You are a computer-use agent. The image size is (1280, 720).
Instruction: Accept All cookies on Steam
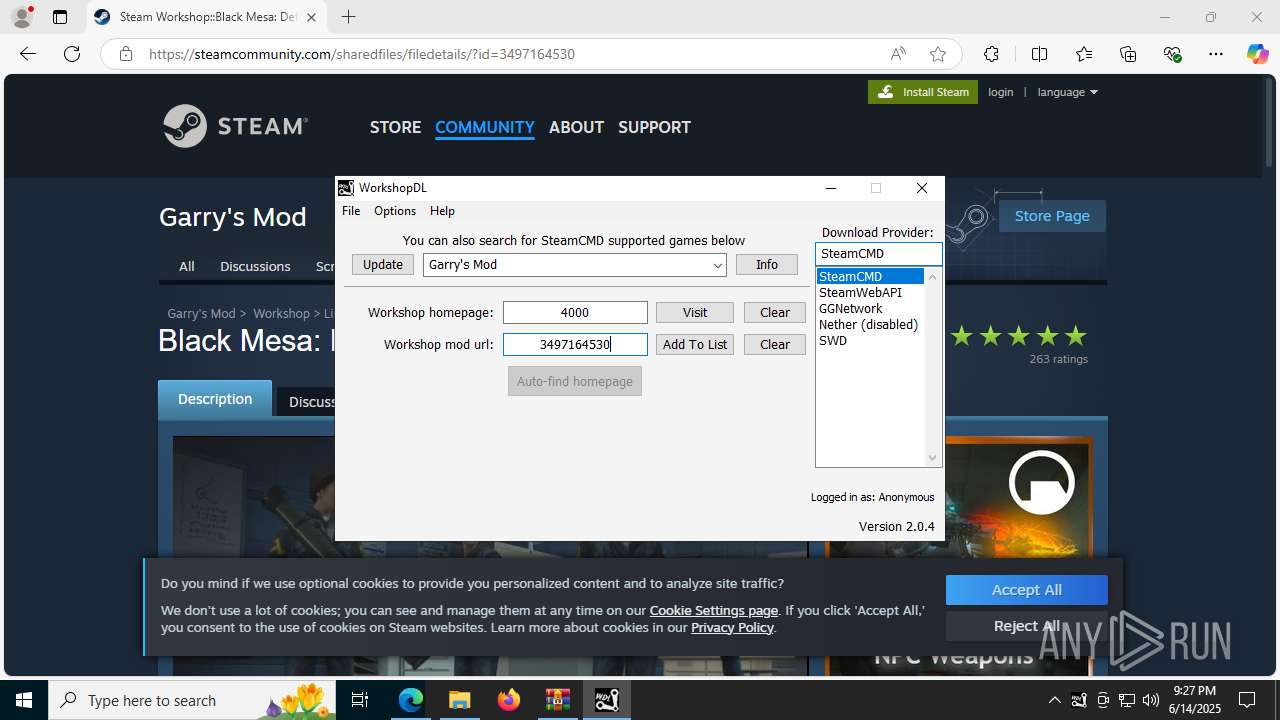[1026, 590]
